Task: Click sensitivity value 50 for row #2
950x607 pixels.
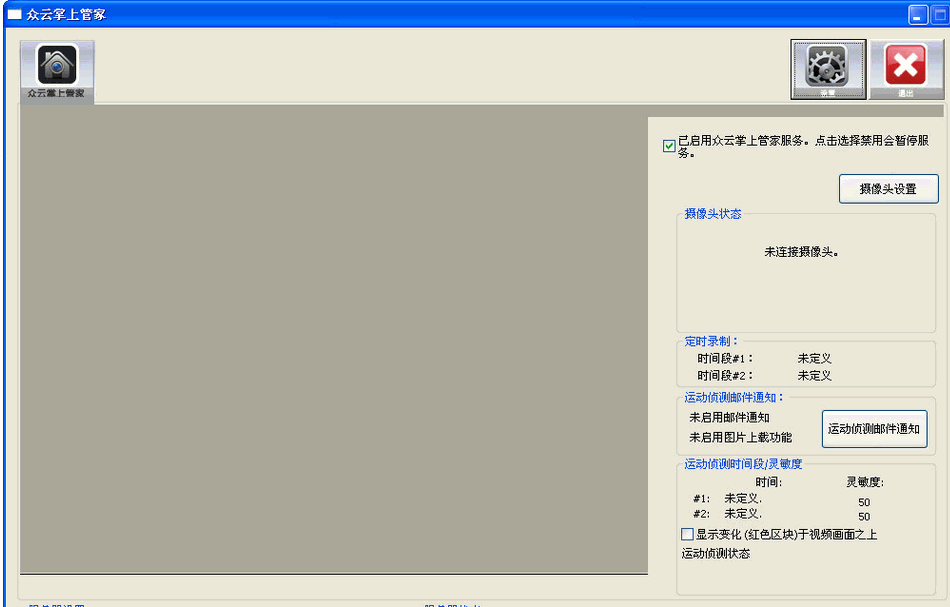Action: (x=864, y=517)
